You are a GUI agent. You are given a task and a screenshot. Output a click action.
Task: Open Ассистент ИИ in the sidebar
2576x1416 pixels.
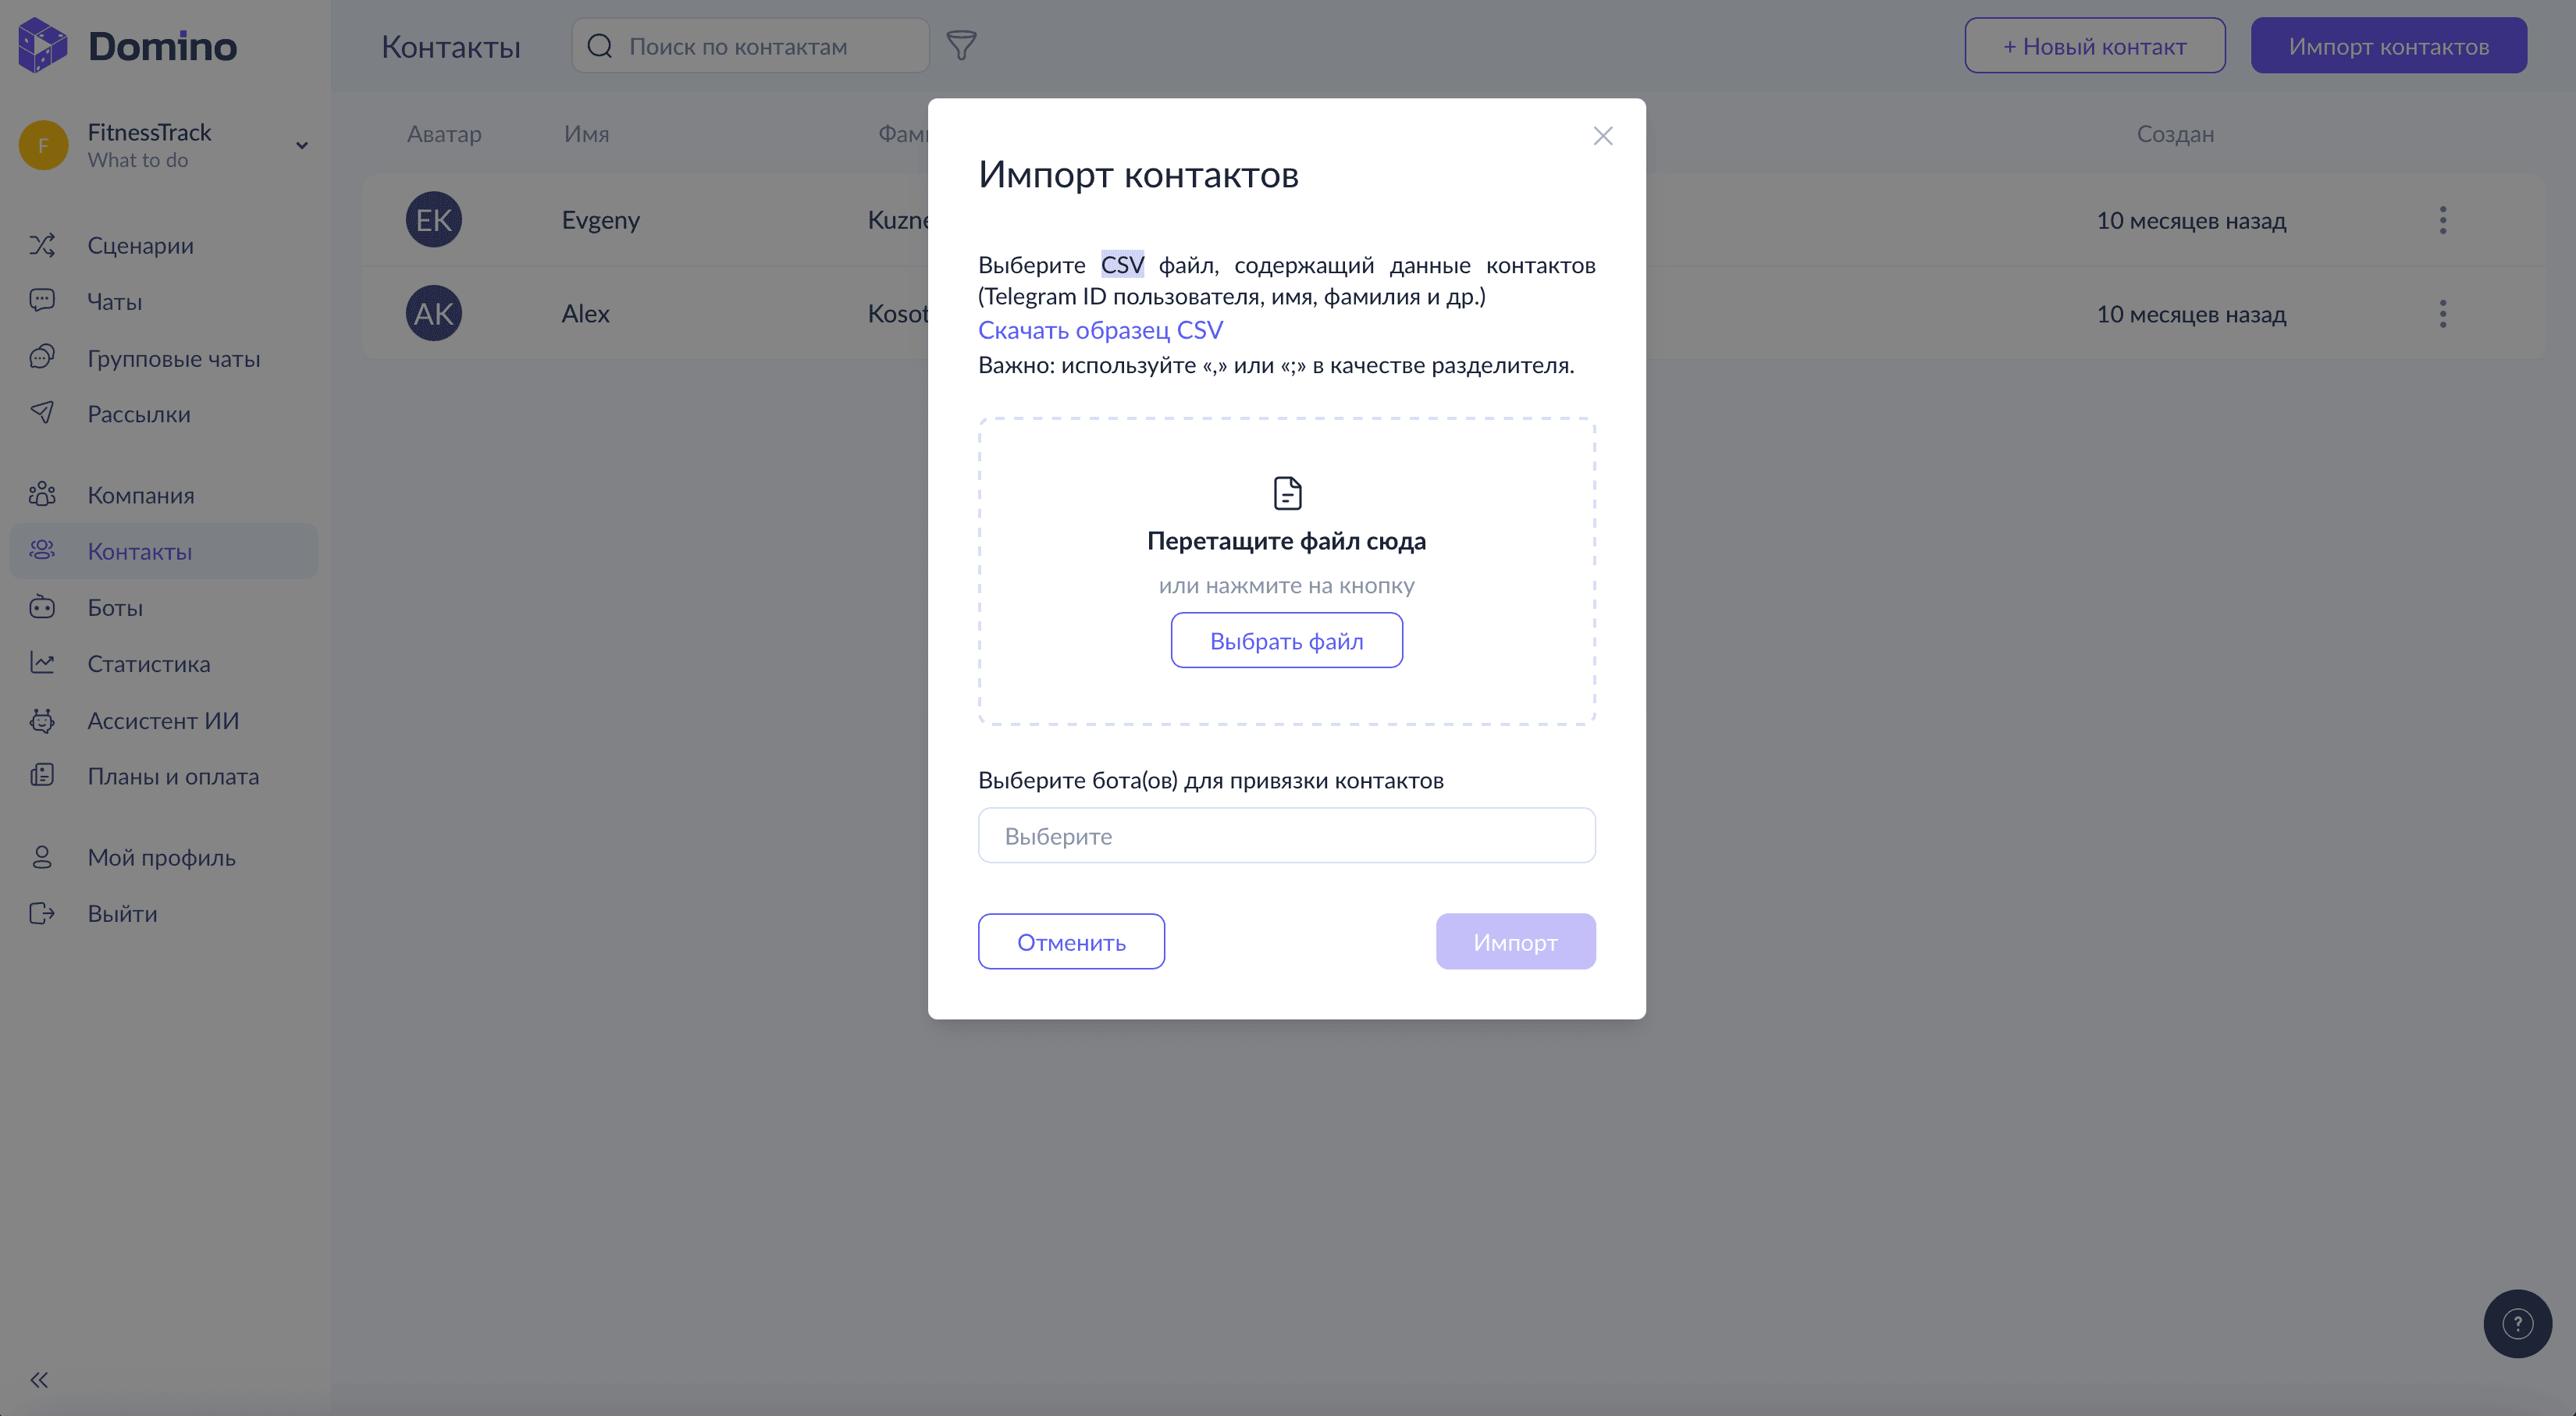click(x=163, y=720)
